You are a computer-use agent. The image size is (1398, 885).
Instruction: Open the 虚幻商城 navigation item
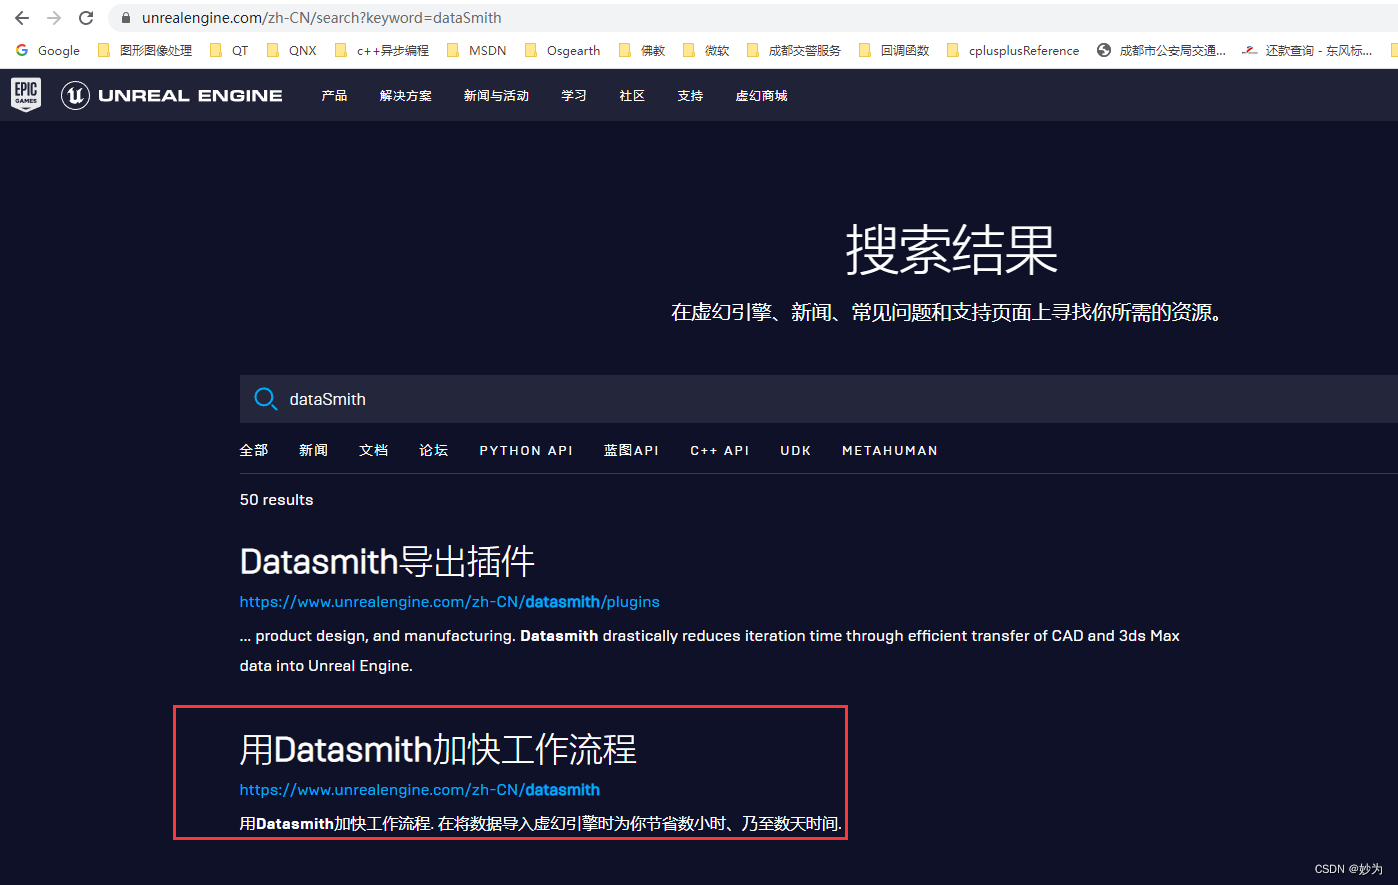coord(761,95)
